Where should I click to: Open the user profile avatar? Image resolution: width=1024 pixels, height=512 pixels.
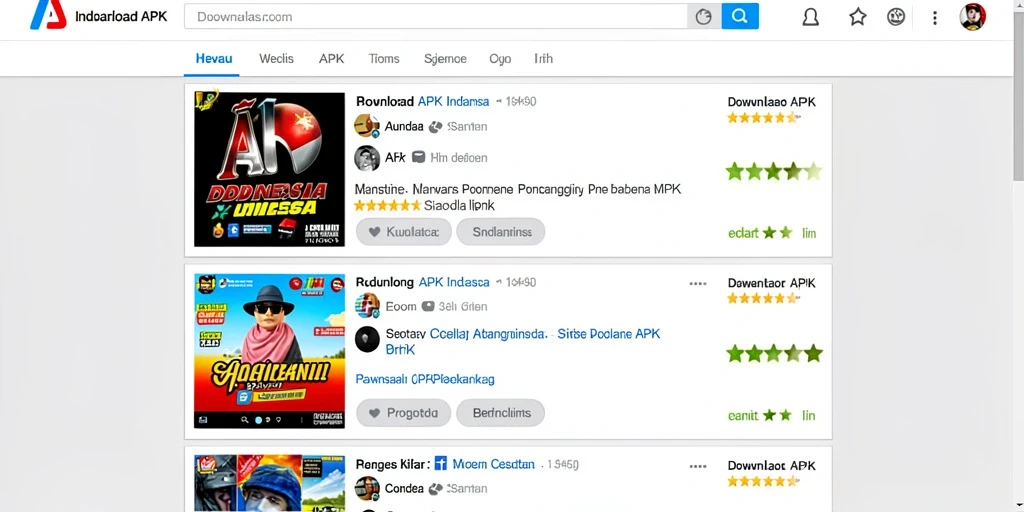tap(972, 17)
